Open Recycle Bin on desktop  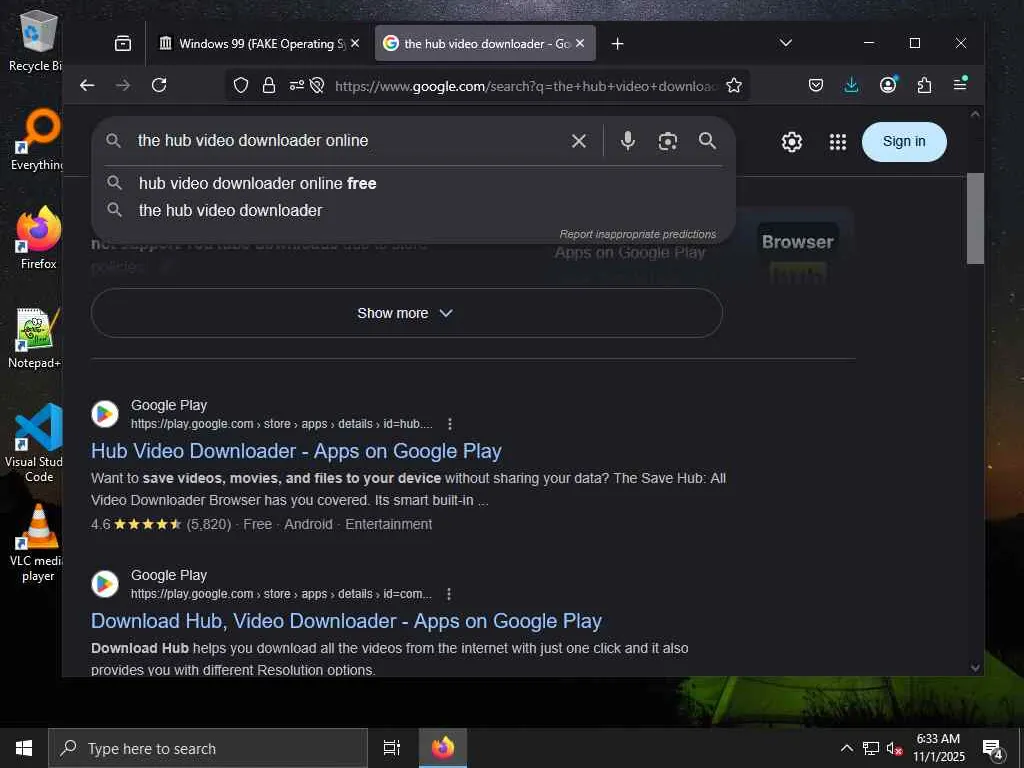click(36, 41)
